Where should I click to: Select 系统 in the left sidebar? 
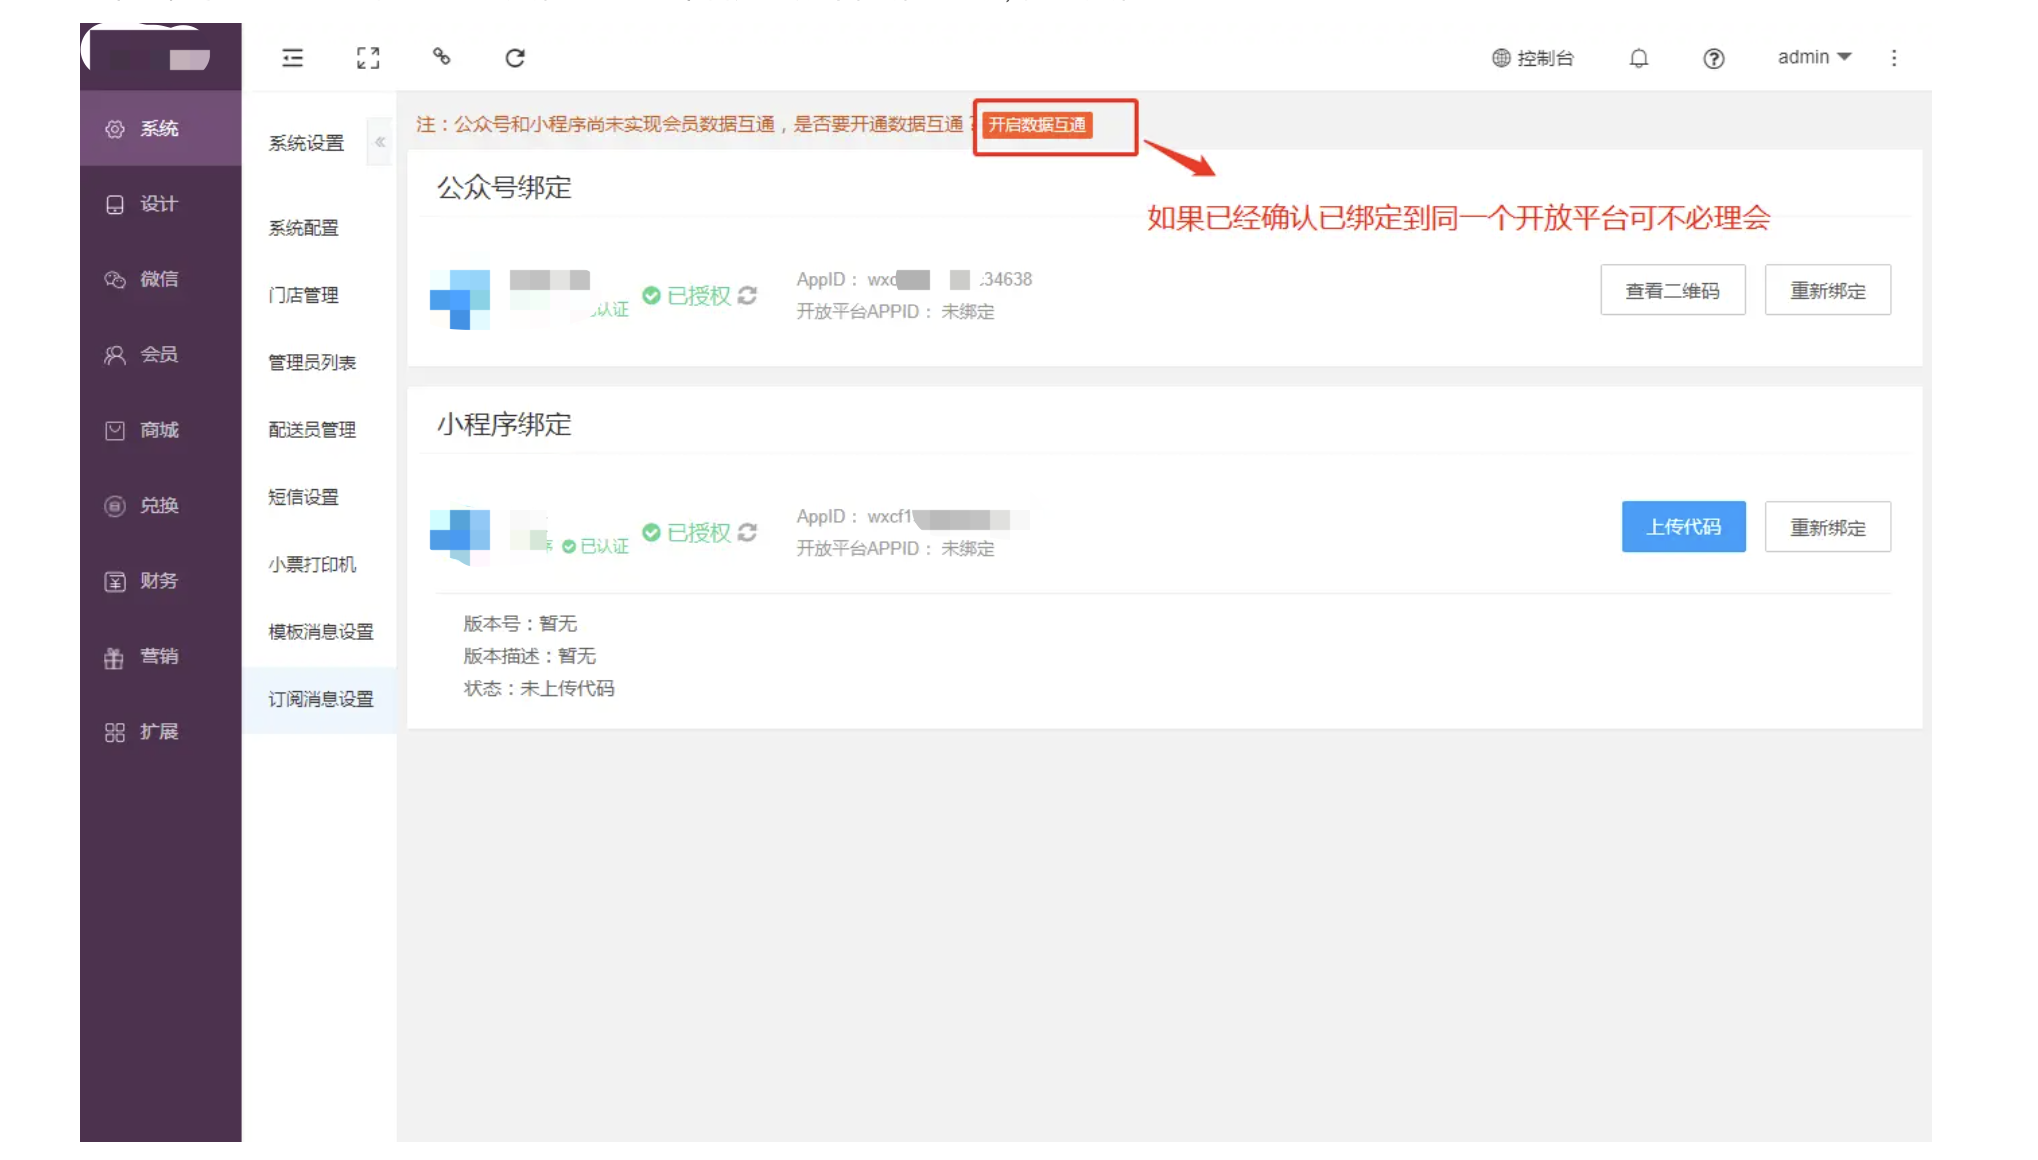(x=160, y=128)
